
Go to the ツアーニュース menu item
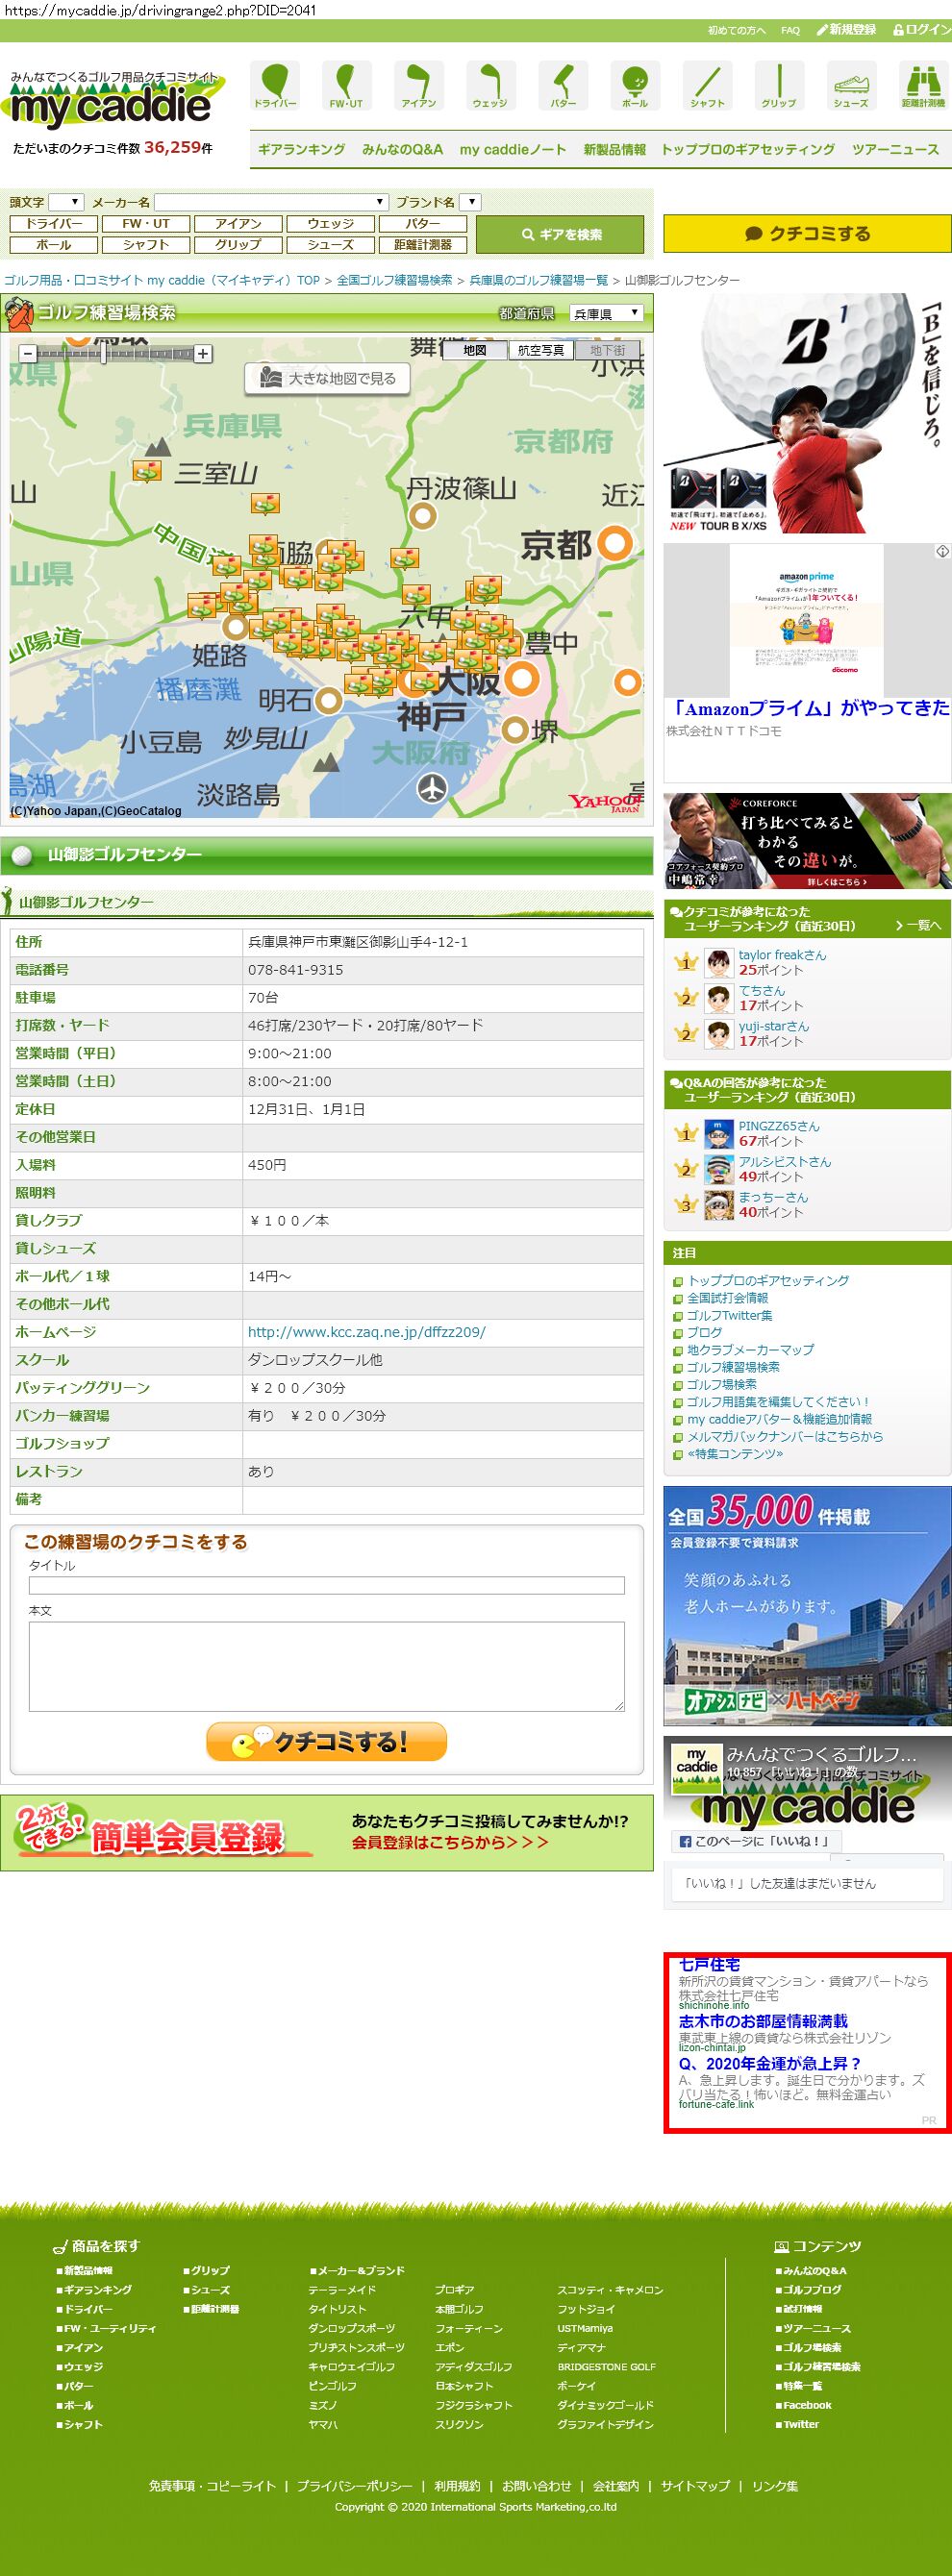click(x=895, y=149)
